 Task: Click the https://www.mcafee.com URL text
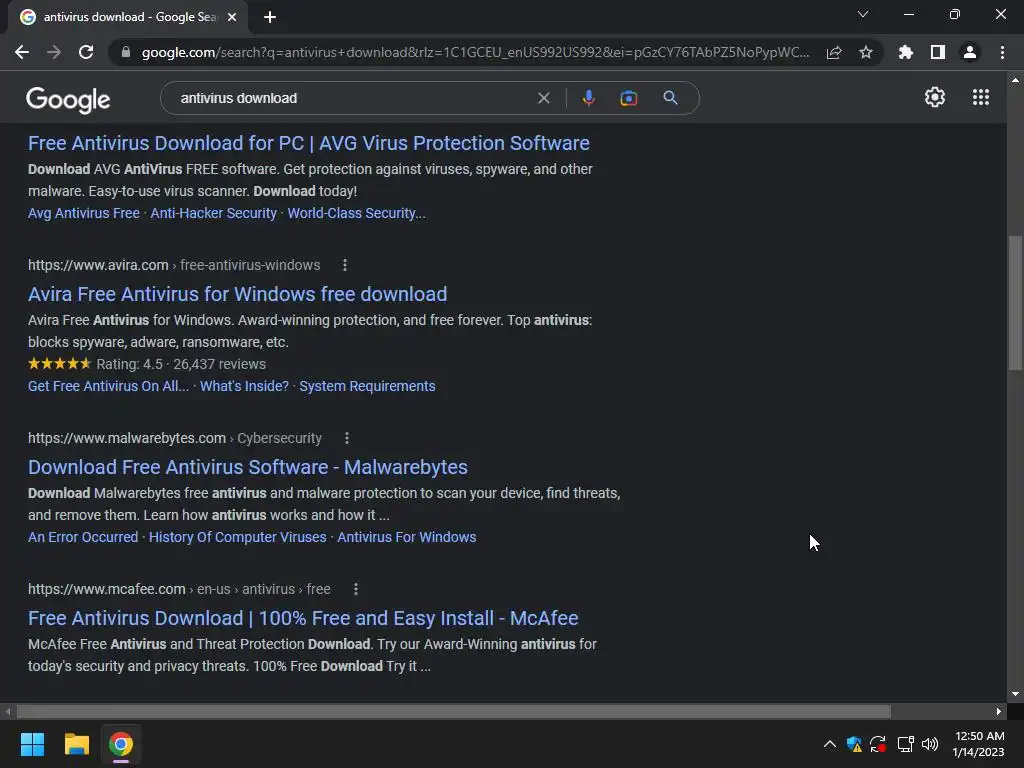[x=106, y=589]
